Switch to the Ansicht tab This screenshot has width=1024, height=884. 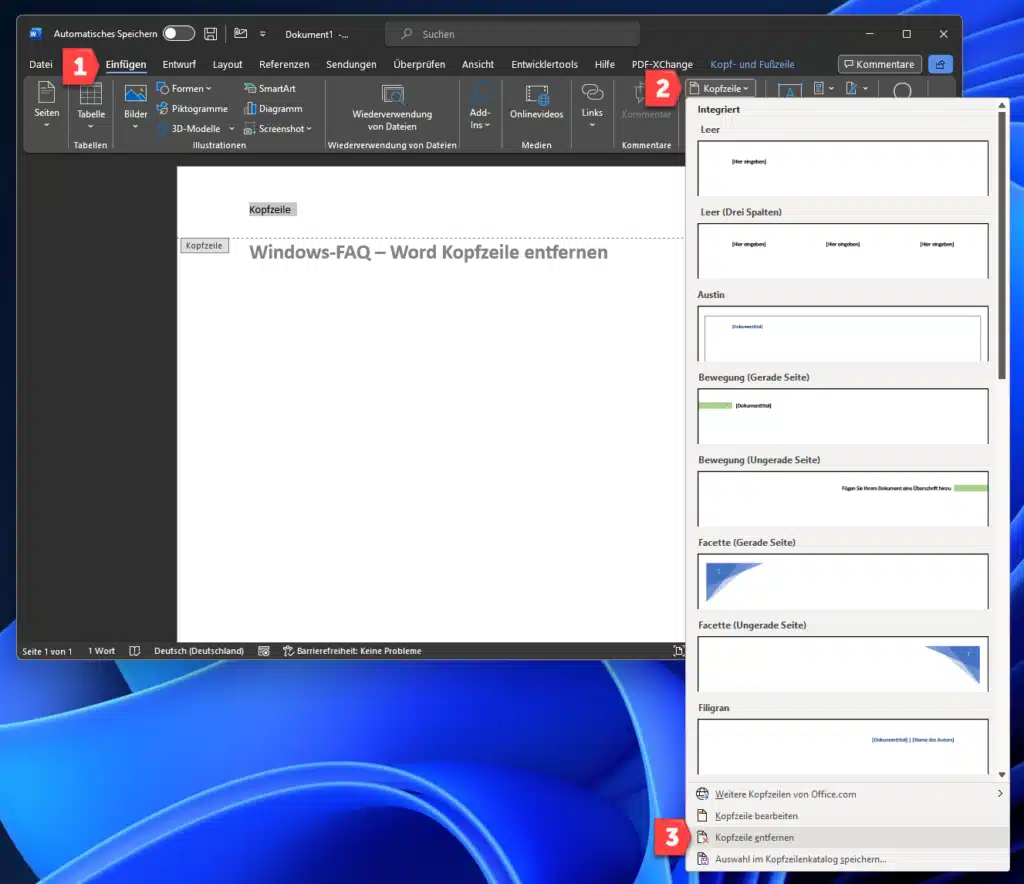(x=477, y=64)
